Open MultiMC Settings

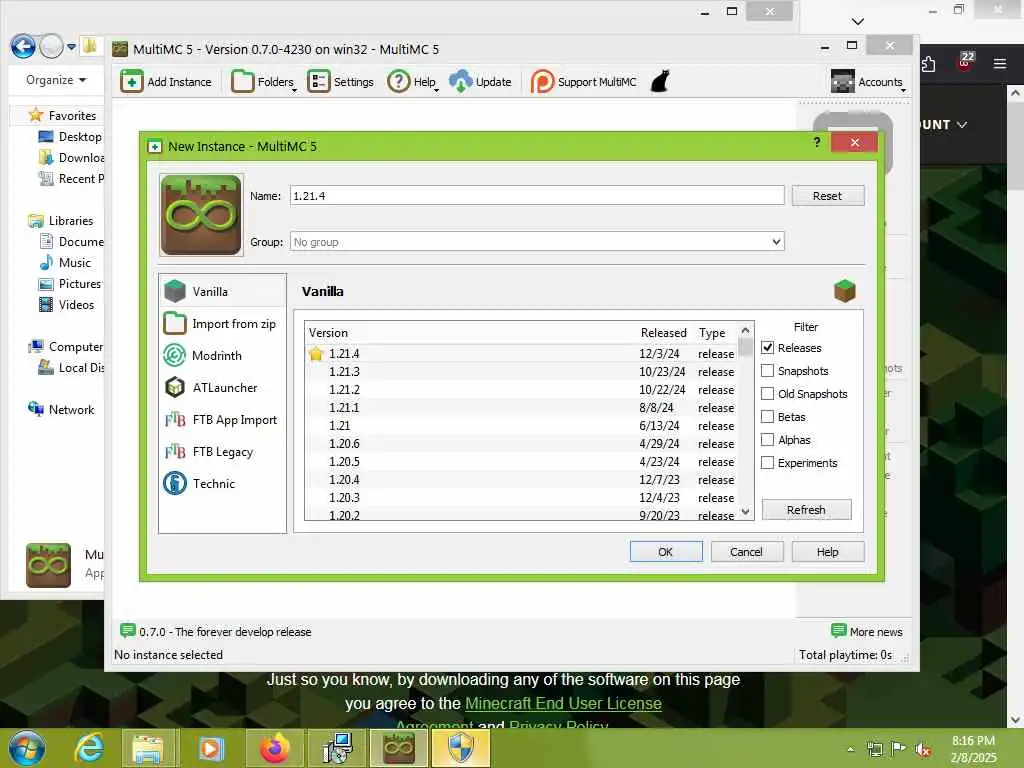point(341,82)
